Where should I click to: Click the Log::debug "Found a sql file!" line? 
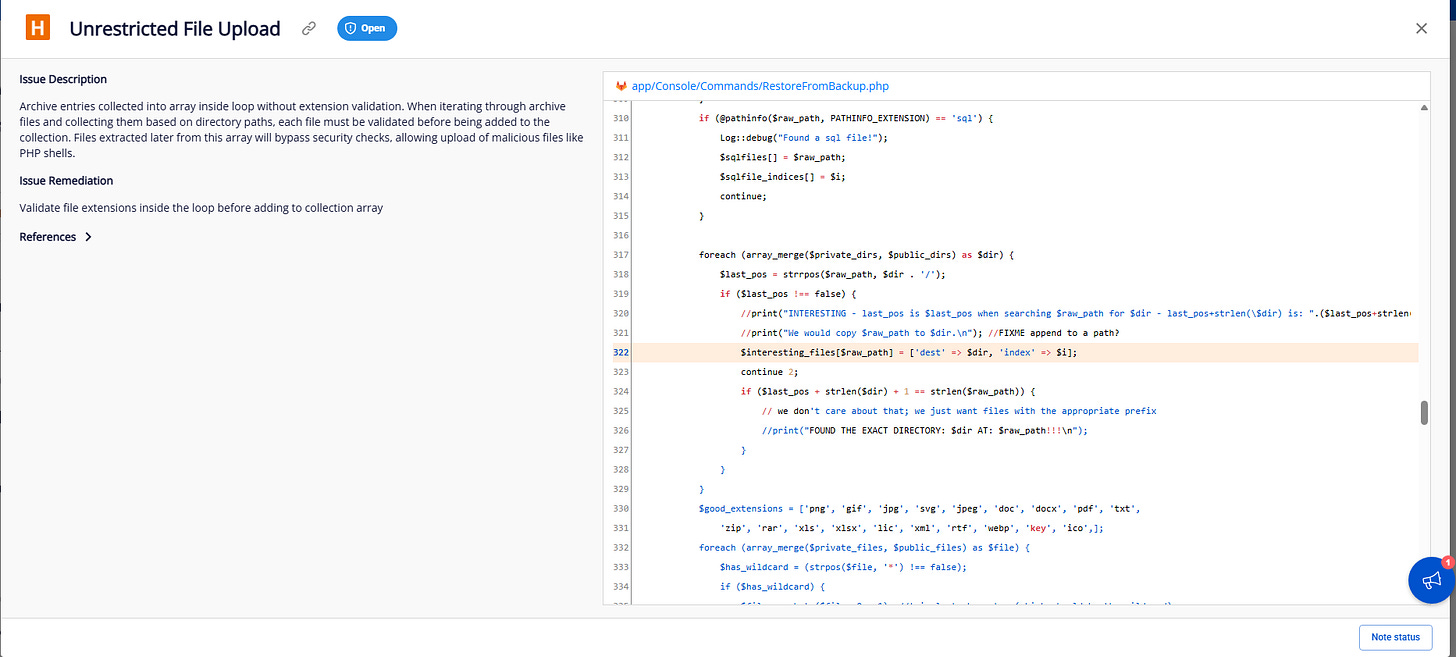click(x=803, y=138)
